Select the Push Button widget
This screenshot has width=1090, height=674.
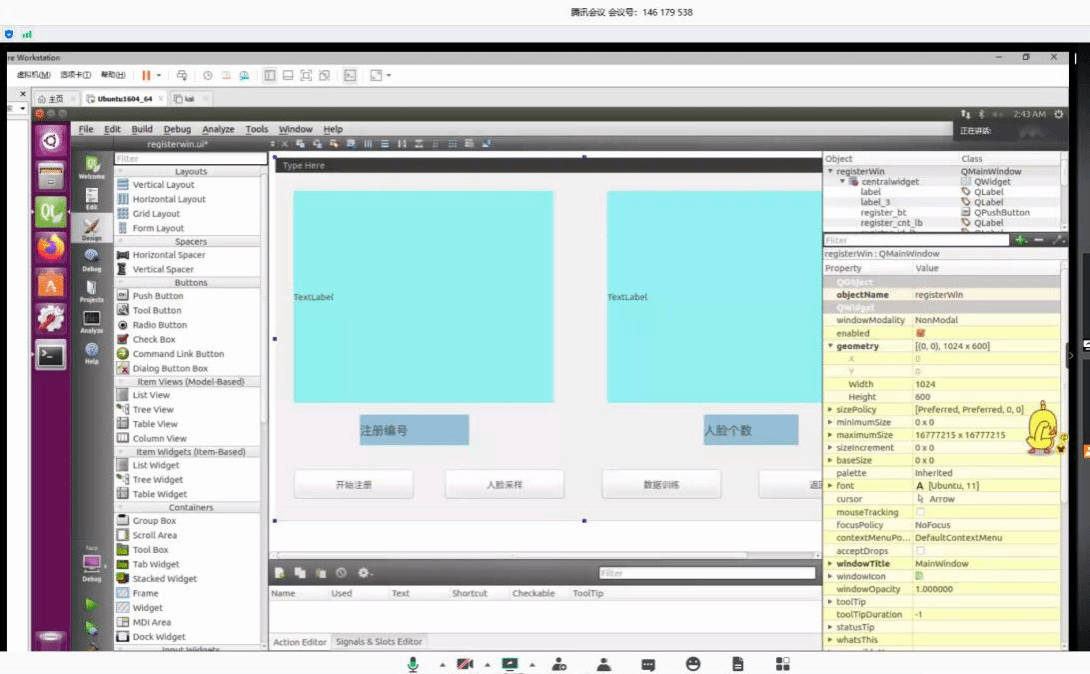pyautogui.click(x=157, y=296)
